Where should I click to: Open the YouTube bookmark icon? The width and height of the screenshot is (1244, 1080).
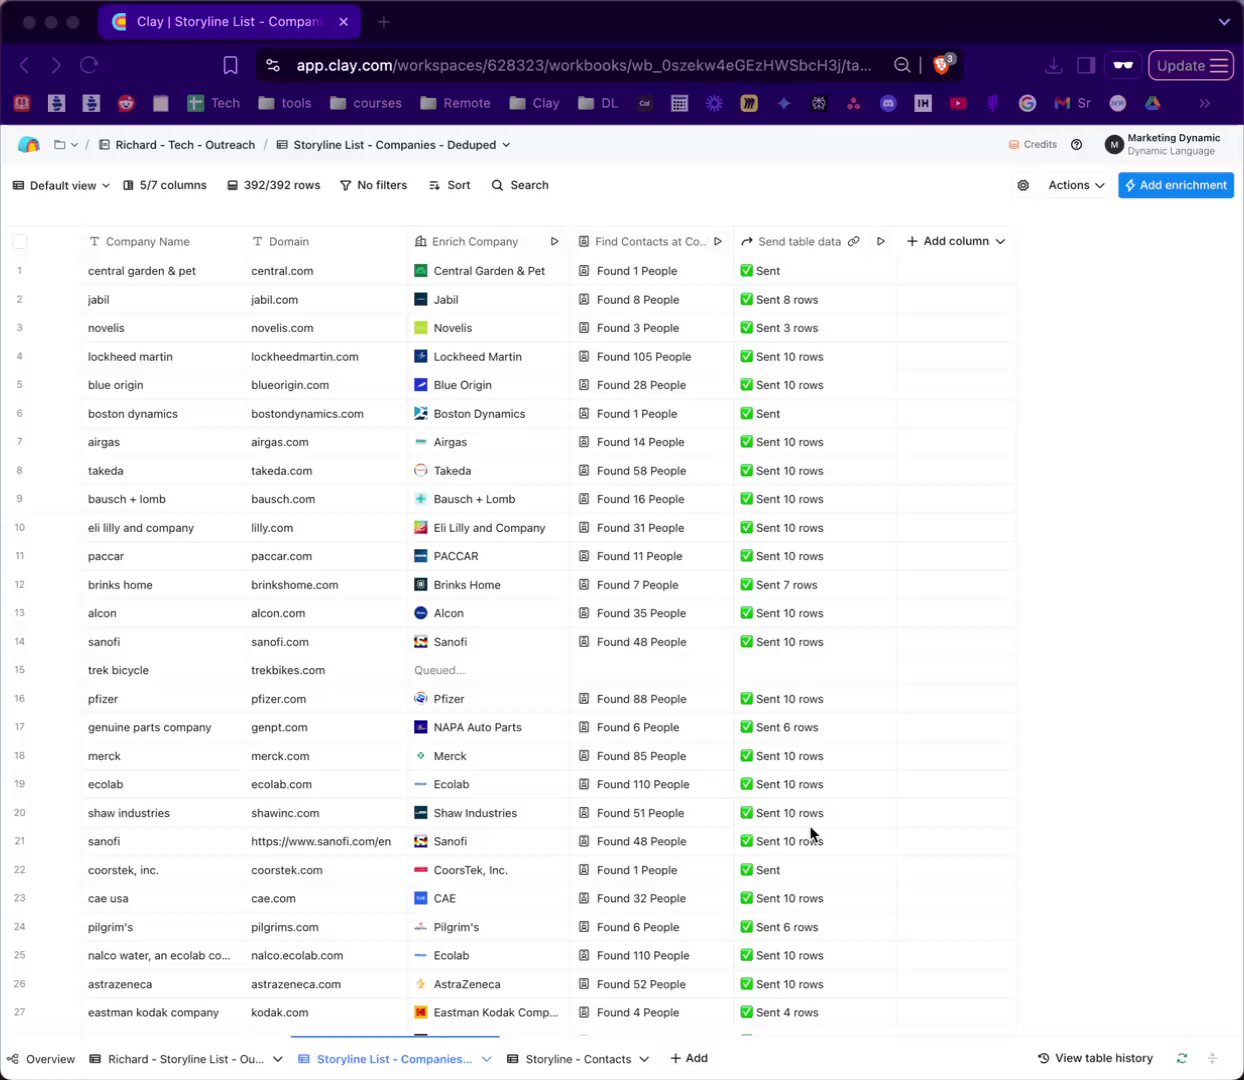tap(958, 103)
